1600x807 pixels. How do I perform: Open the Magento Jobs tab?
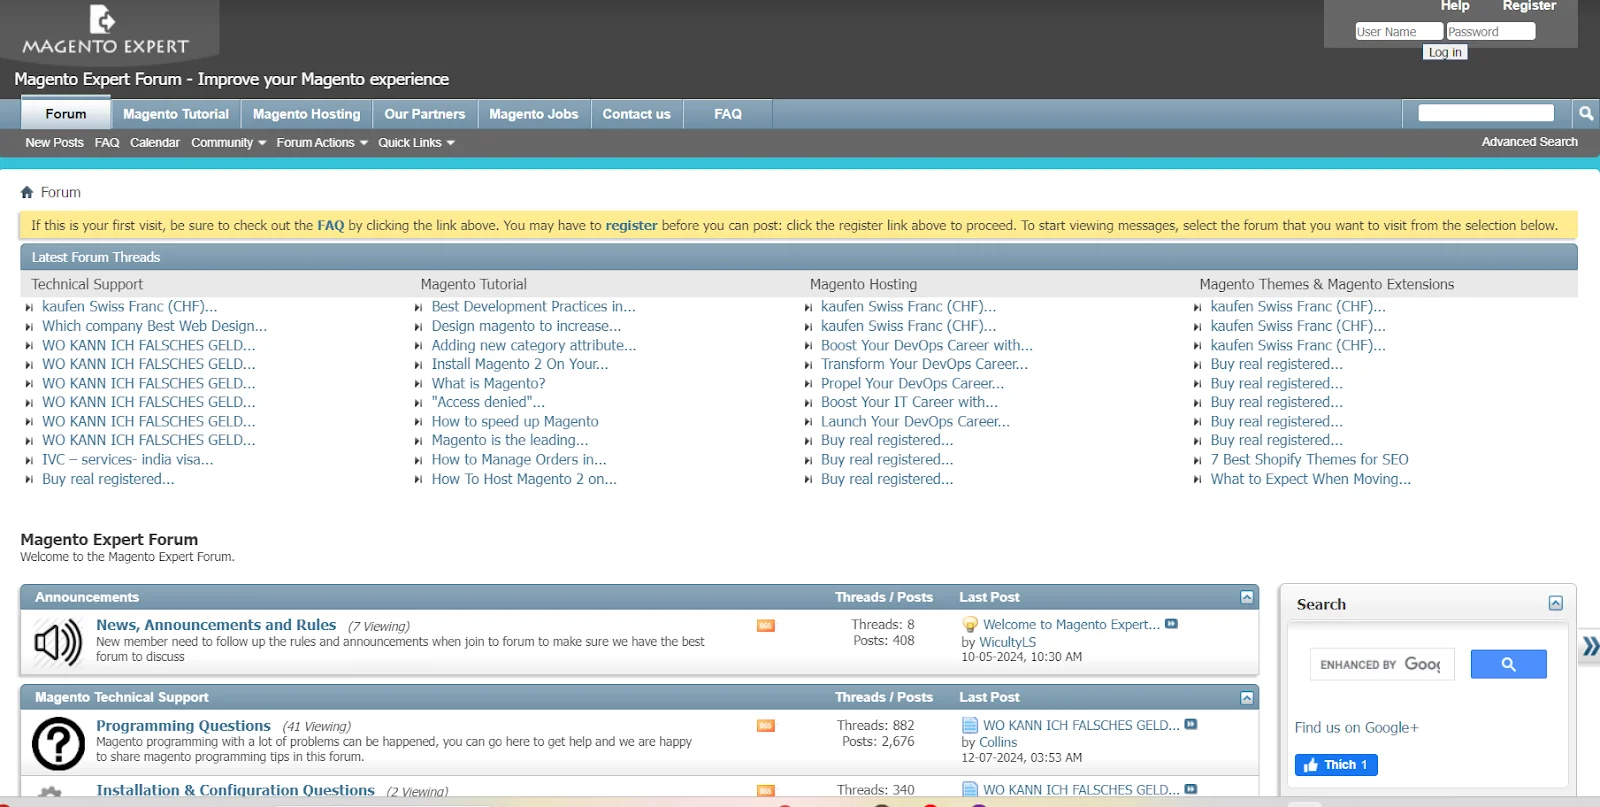534,114
